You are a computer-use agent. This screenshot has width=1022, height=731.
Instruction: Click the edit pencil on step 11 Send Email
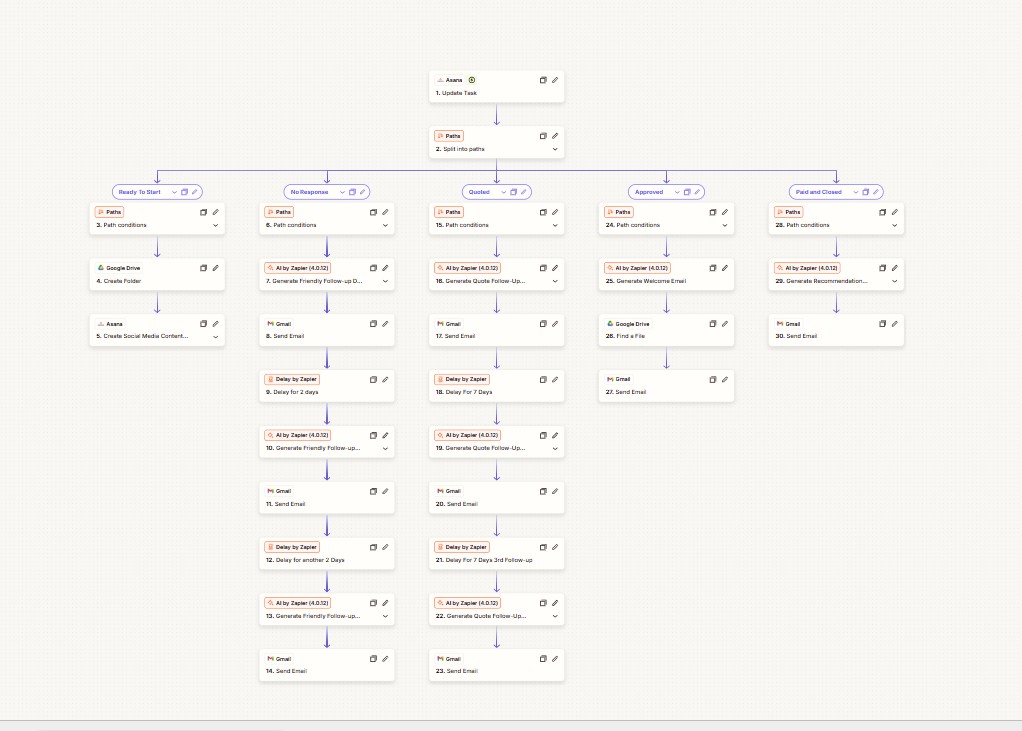pyautogui.click(x=386, y=491)
